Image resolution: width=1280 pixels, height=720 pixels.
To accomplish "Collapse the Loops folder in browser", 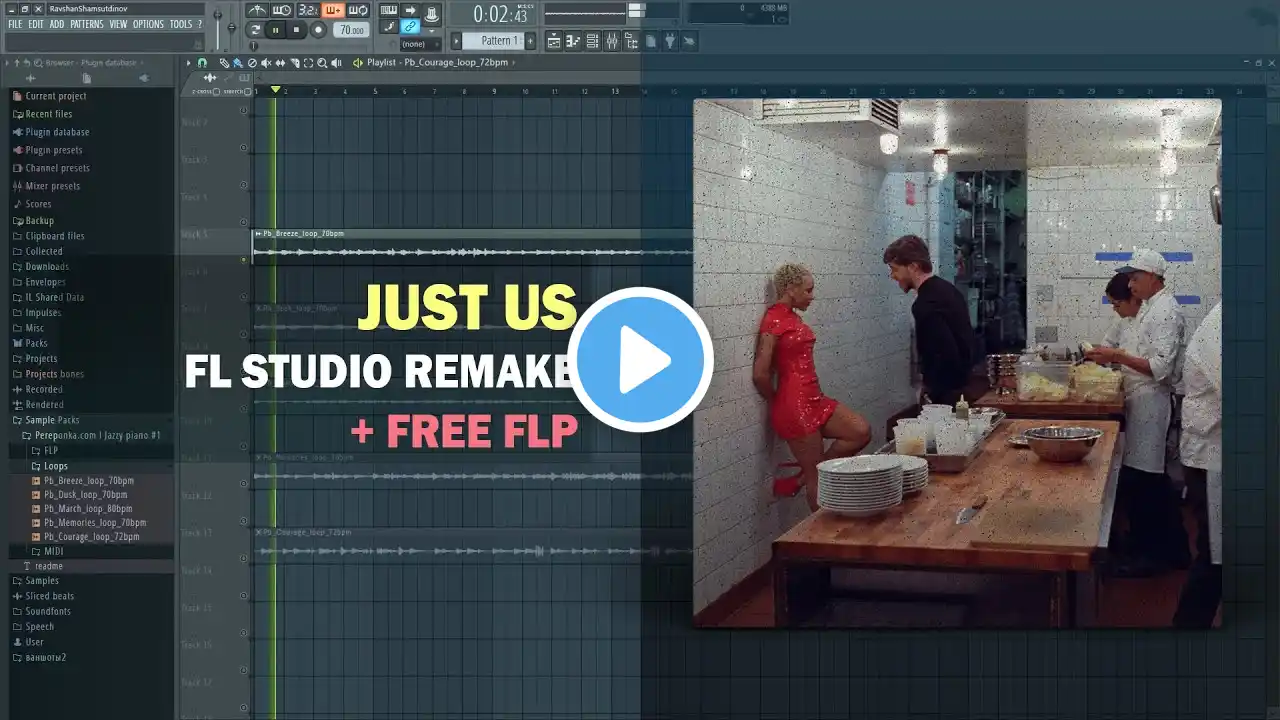I will point(56,466).
